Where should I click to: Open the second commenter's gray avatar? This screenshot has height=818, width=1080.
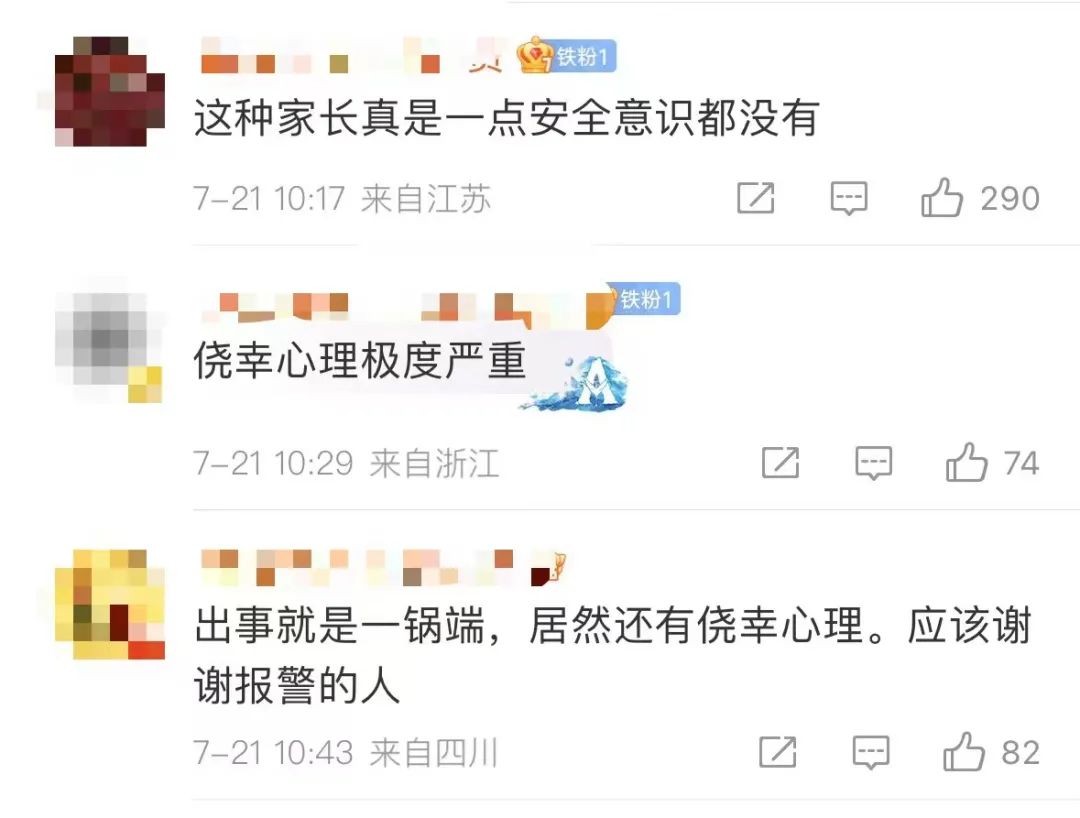110,347
